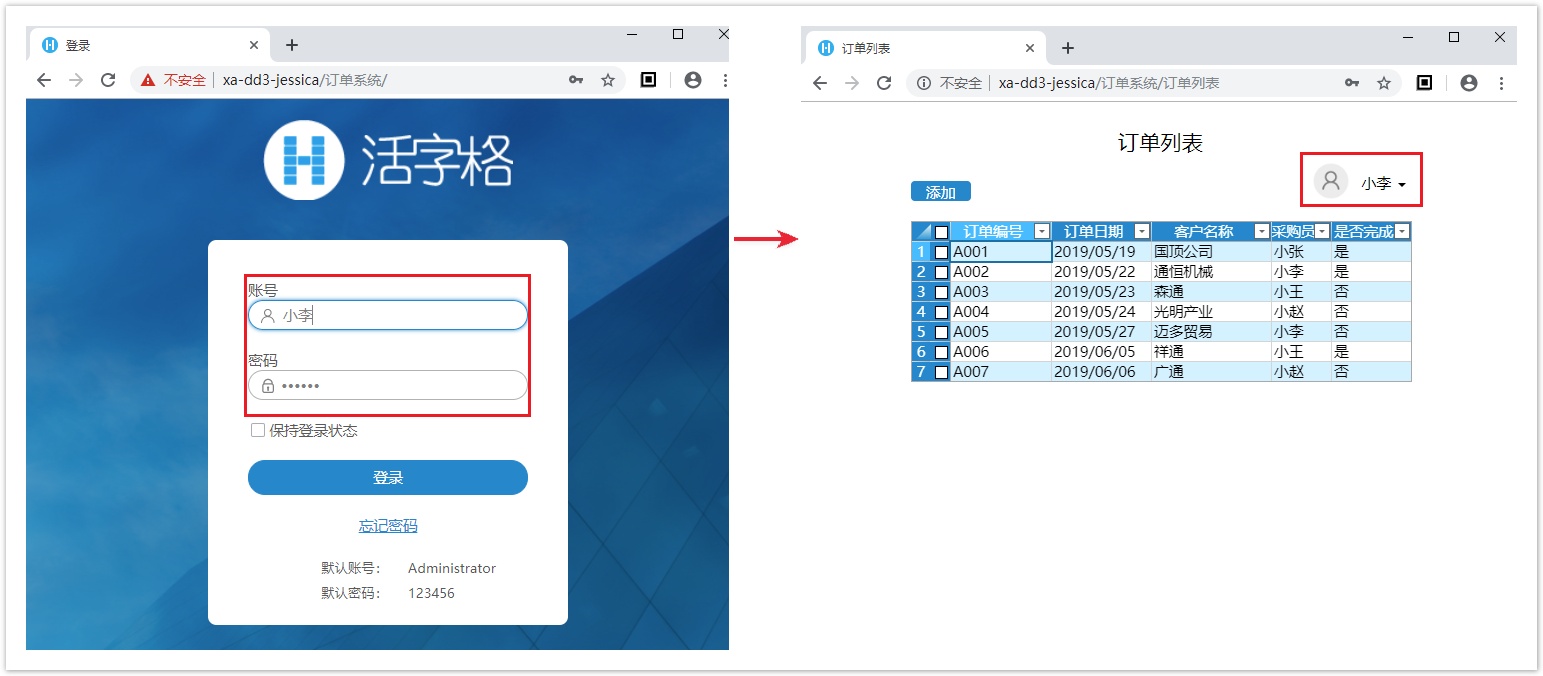
Task: Open key password icon in 订单列表 window
Action: [x=1352, y=83]
